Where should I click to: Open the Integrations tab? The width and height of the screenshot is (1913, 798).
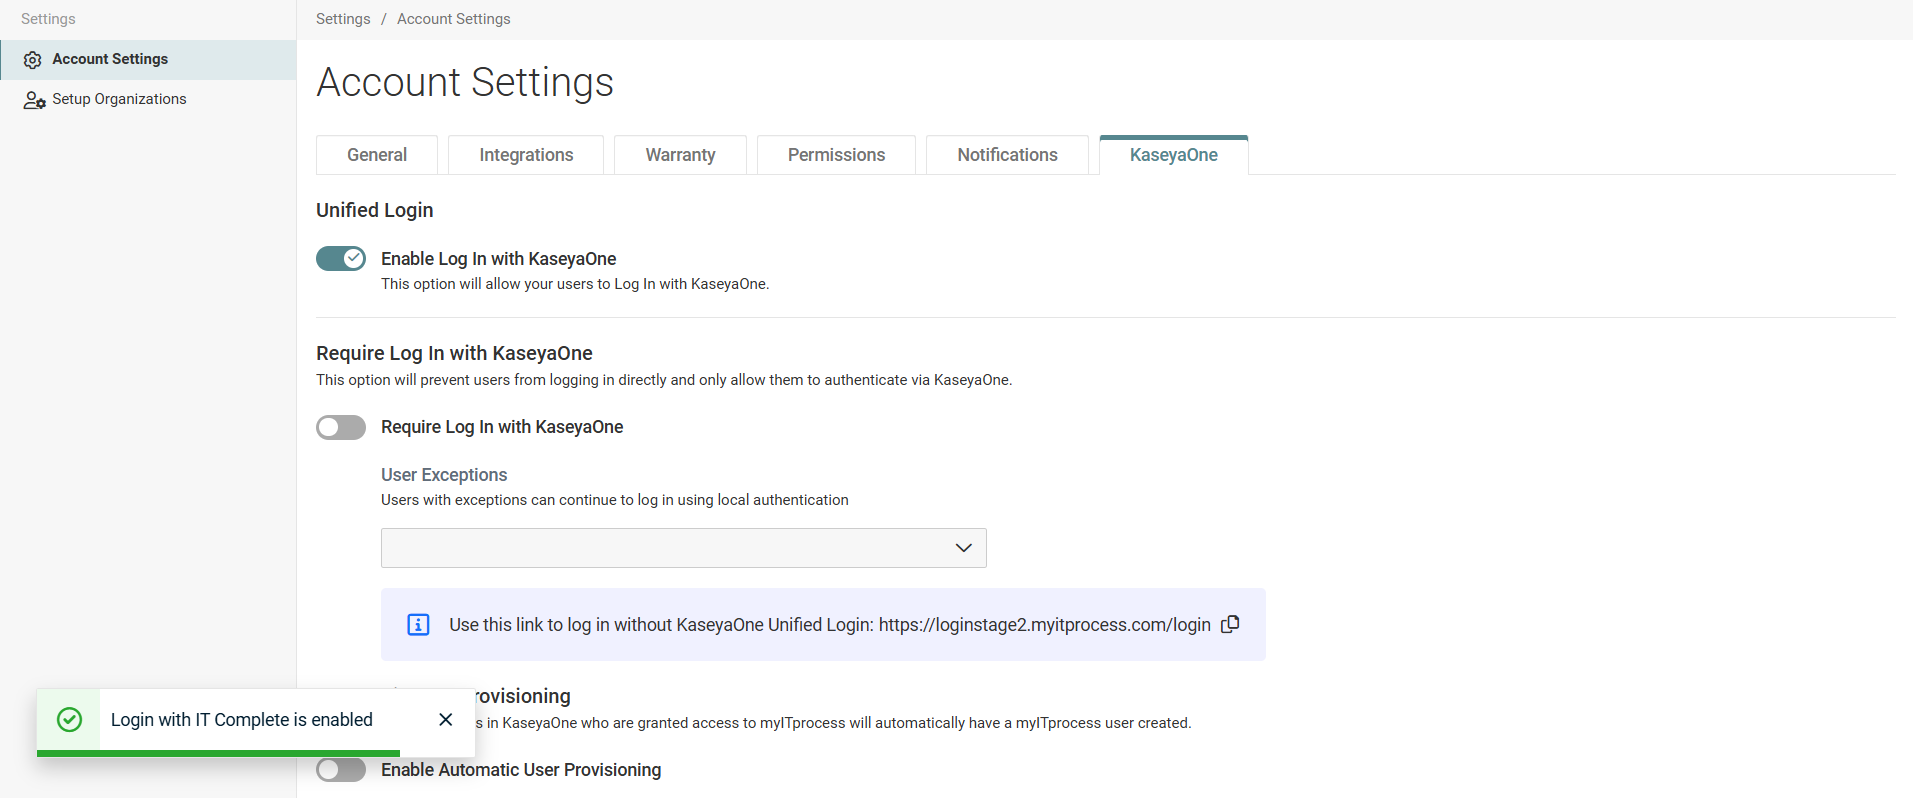(526, 155)
